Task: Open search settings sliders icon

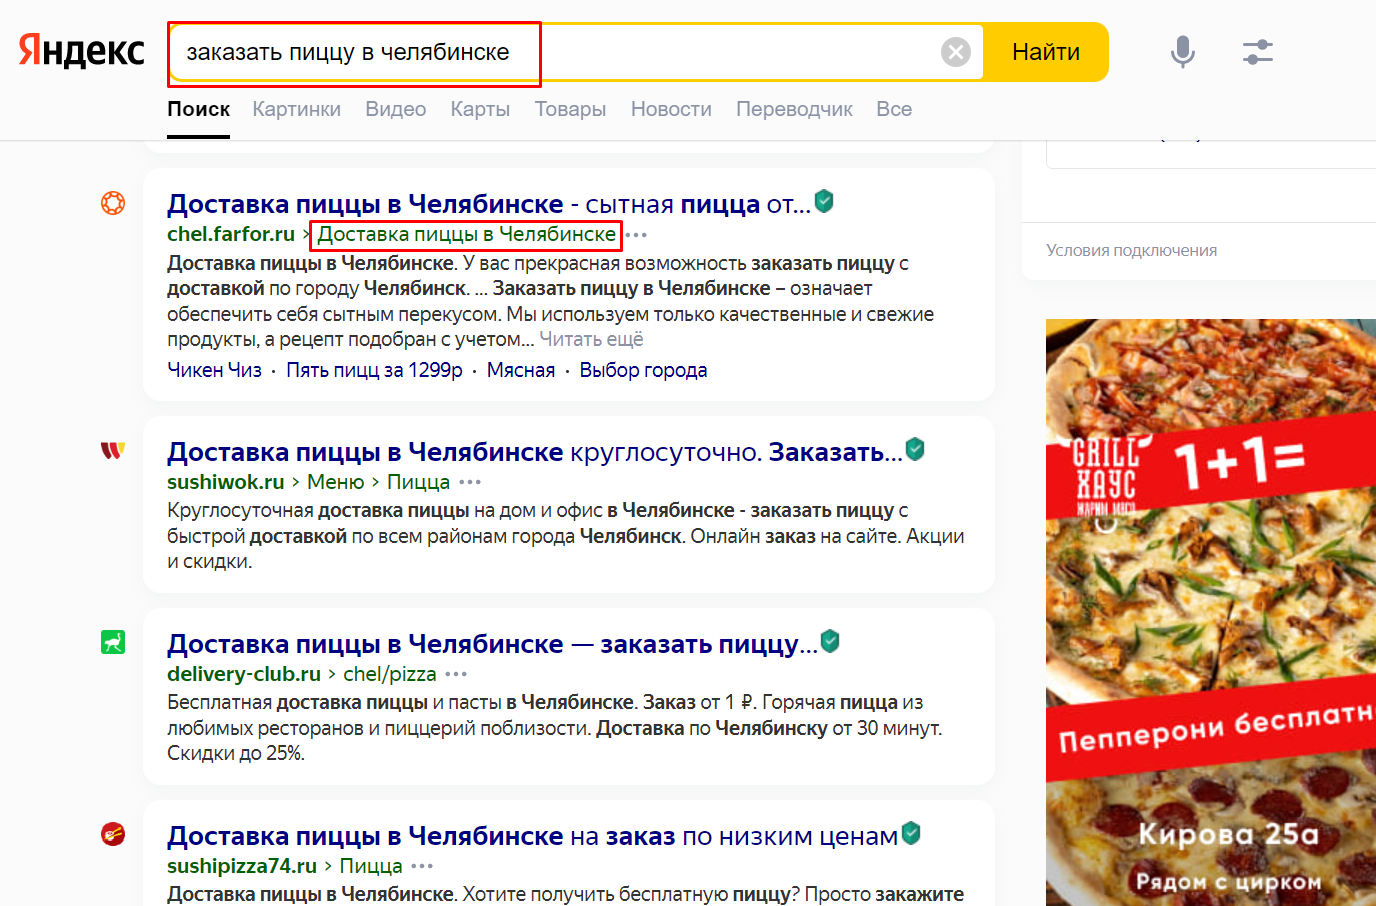Action: (1258, 52)
